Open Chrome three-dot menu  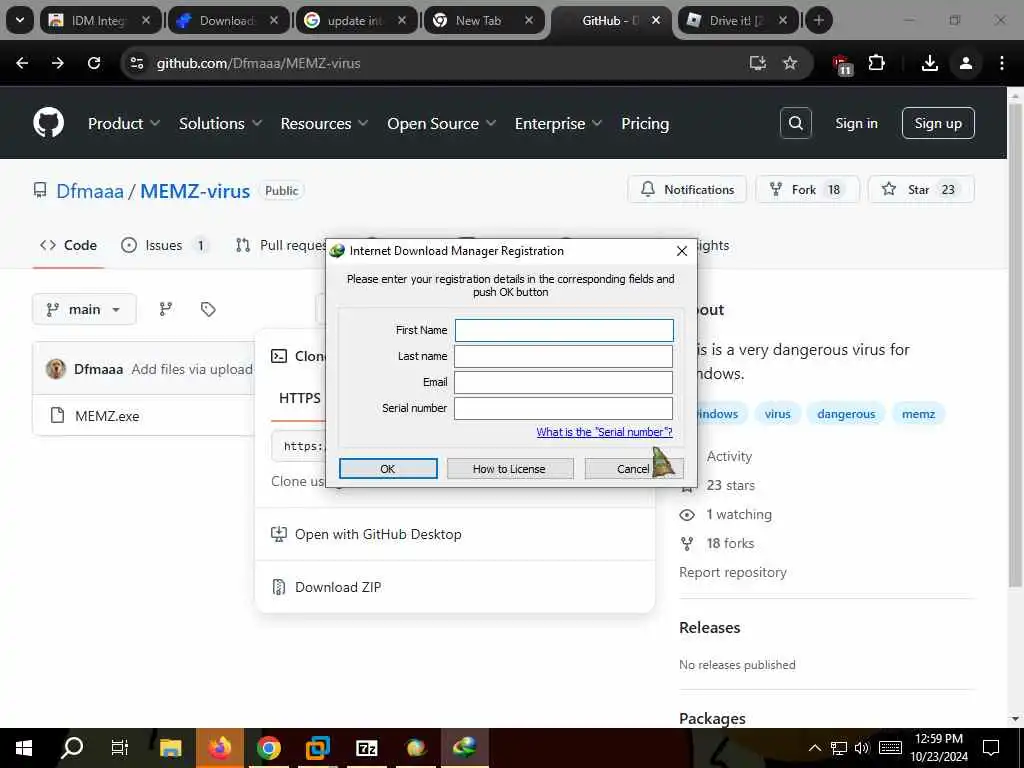pyautogui.click(x=1002, y=63)
